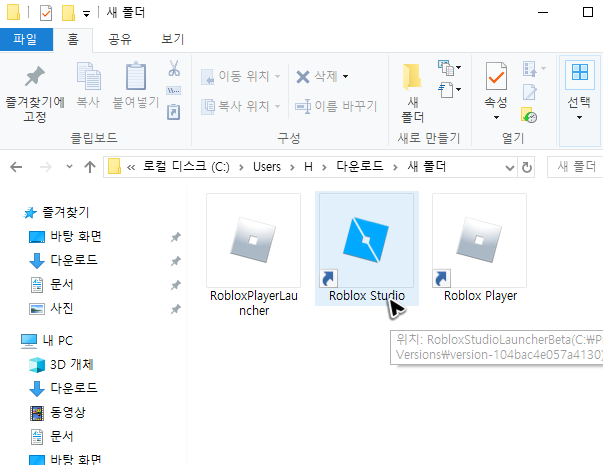Click the edit document icon
603x465 pixels.
coord(530,92)
